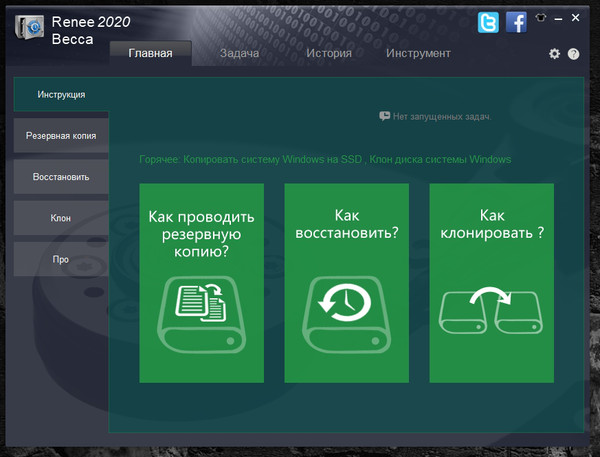This screenshot has height=457, width=600.
Task: Go to the История tab
Action: 328,54
